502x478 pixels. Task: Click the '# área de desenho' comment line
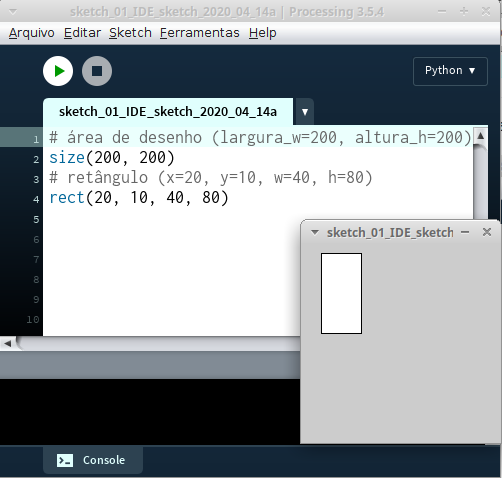(x=260, y=138)
